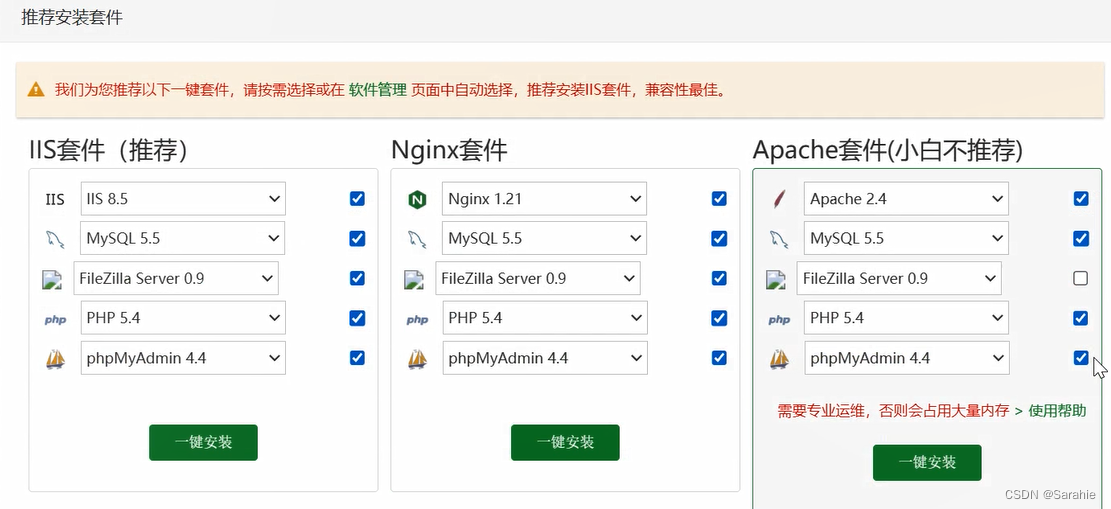Open the Apache 2.4 version dropdown

(906, 198)
